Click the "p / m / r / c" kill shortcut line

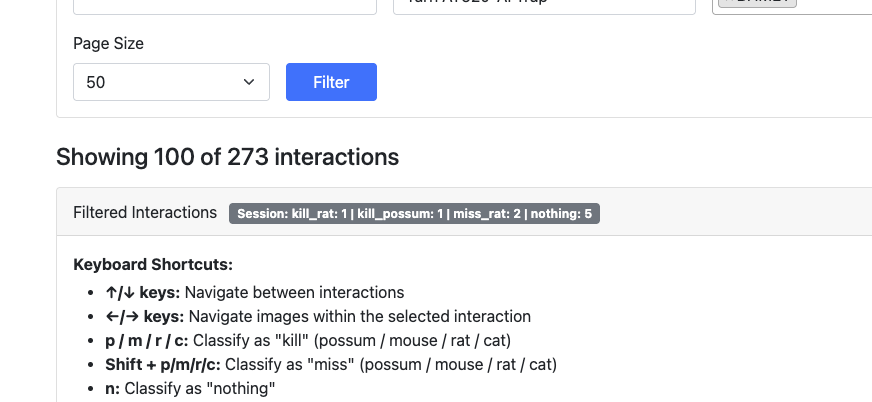pyautogui.click(x=308, y=340)
